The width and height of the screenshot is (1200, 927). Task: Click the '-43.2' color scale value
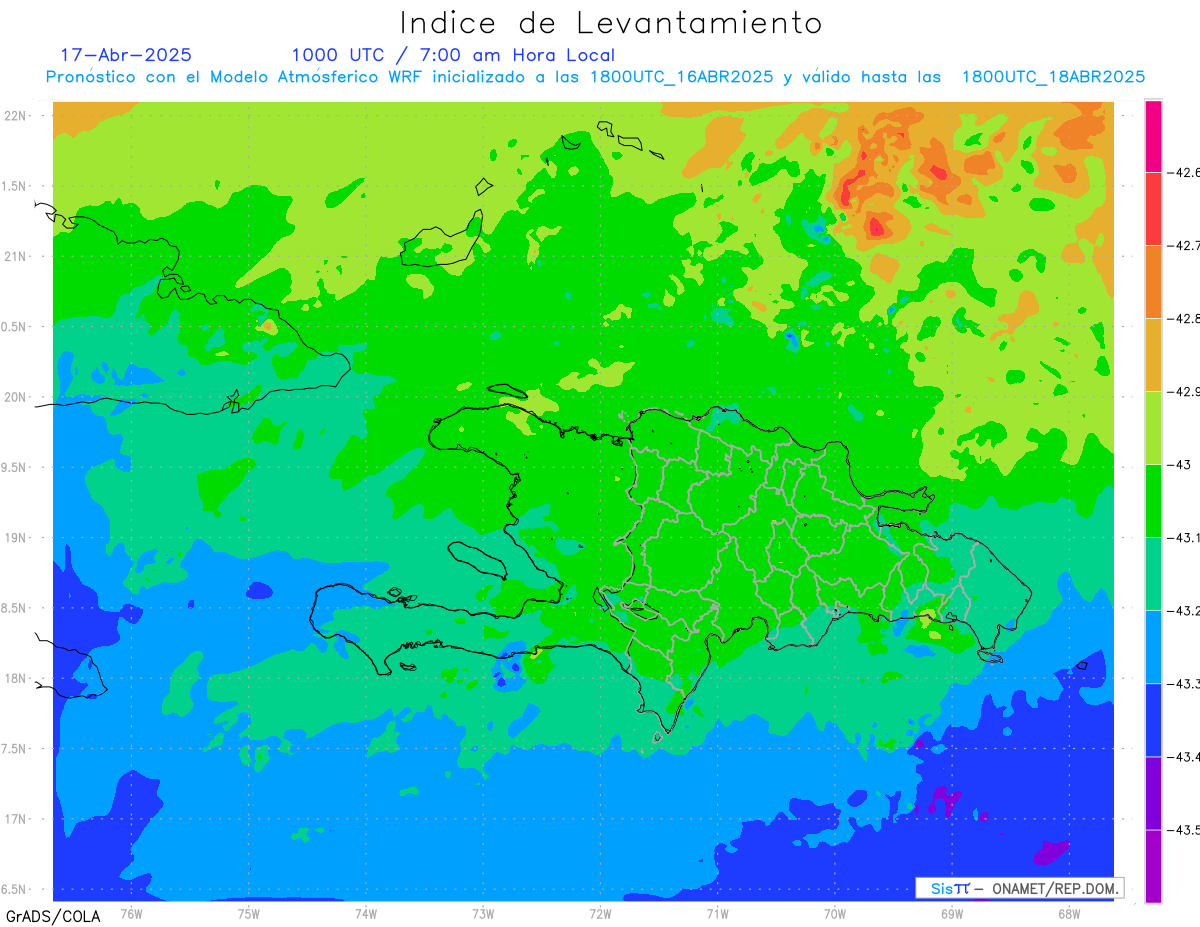pyautogui.click(x=1184, y=611)
